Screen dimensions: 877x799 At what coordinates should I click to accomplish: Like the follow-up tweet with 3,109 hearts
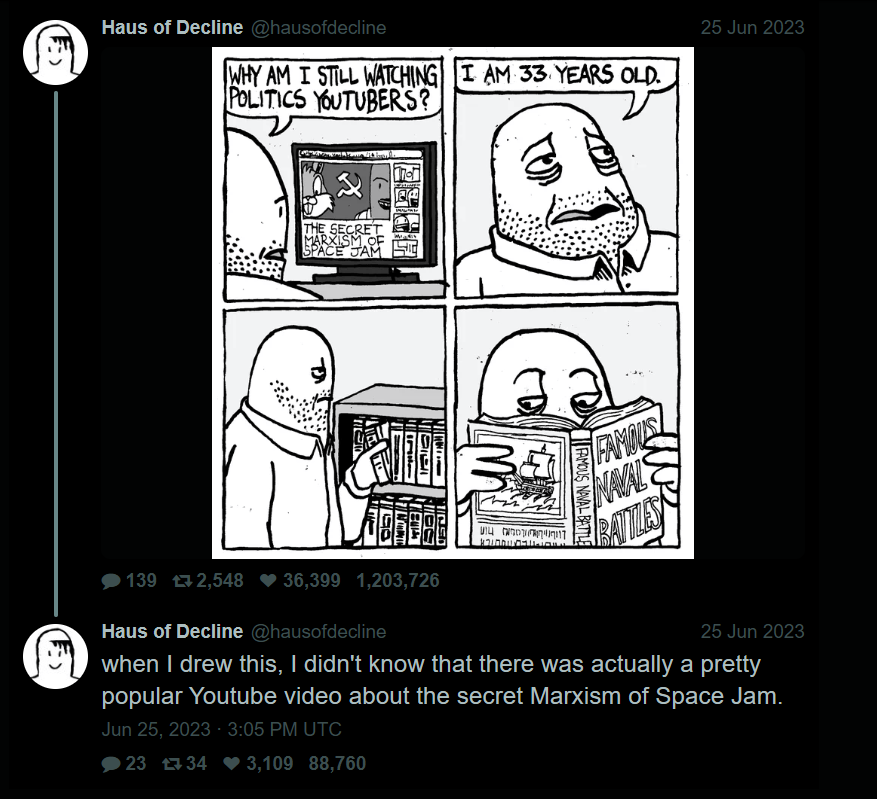(x=232, y=764)
